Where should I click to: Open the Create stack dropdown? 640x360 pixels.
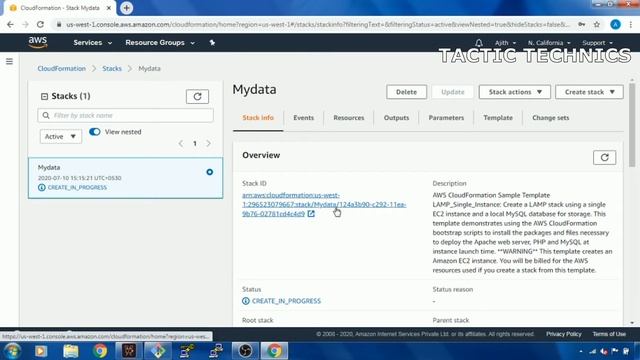tap(589, 92)
